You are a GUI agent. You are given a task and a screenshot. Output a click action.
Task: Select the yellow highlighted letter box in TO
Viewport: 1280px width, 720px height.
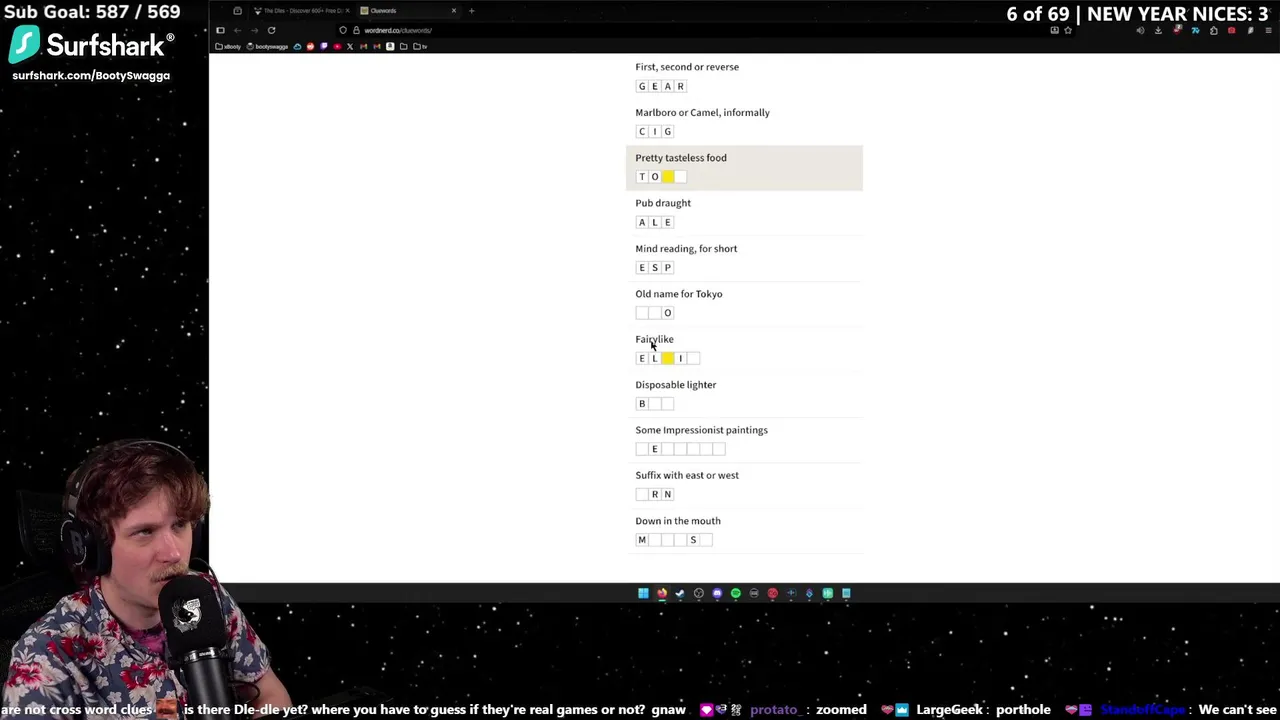point(668,177)
